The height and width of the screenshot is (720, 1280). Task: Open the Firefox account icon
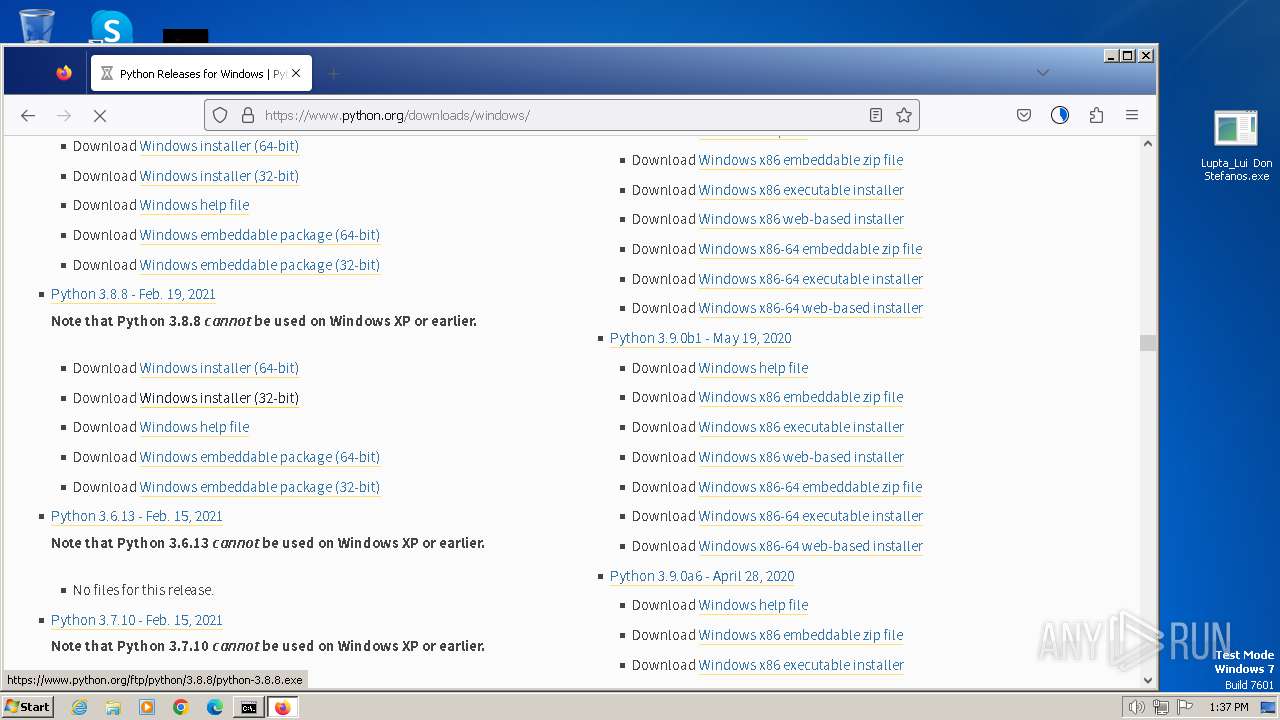coord(1060,115)
